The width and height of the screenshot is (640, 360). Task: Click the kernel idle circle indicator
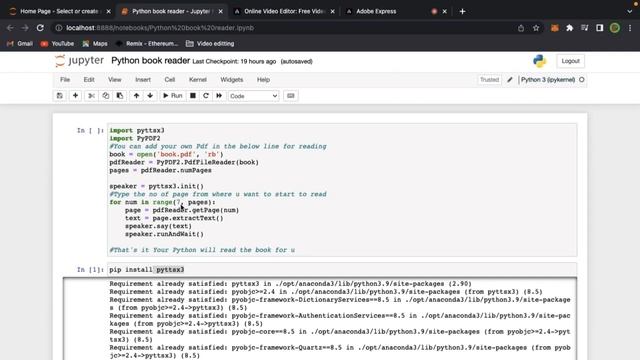tap(582, 80)
